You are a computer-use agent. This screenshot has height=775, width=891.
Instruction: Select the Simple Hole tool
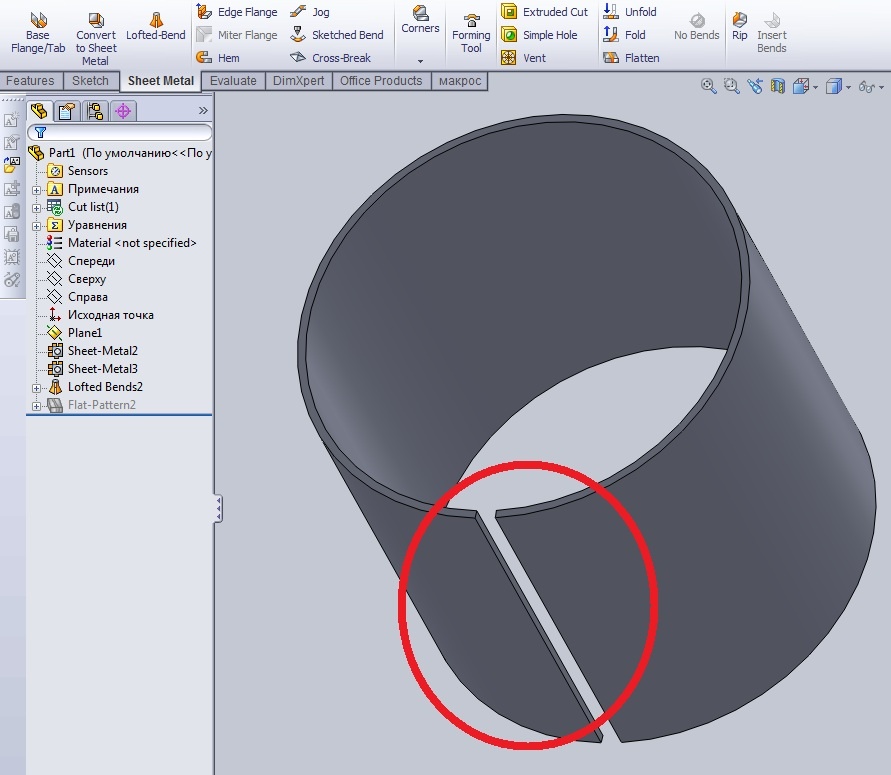coord(539,35)
